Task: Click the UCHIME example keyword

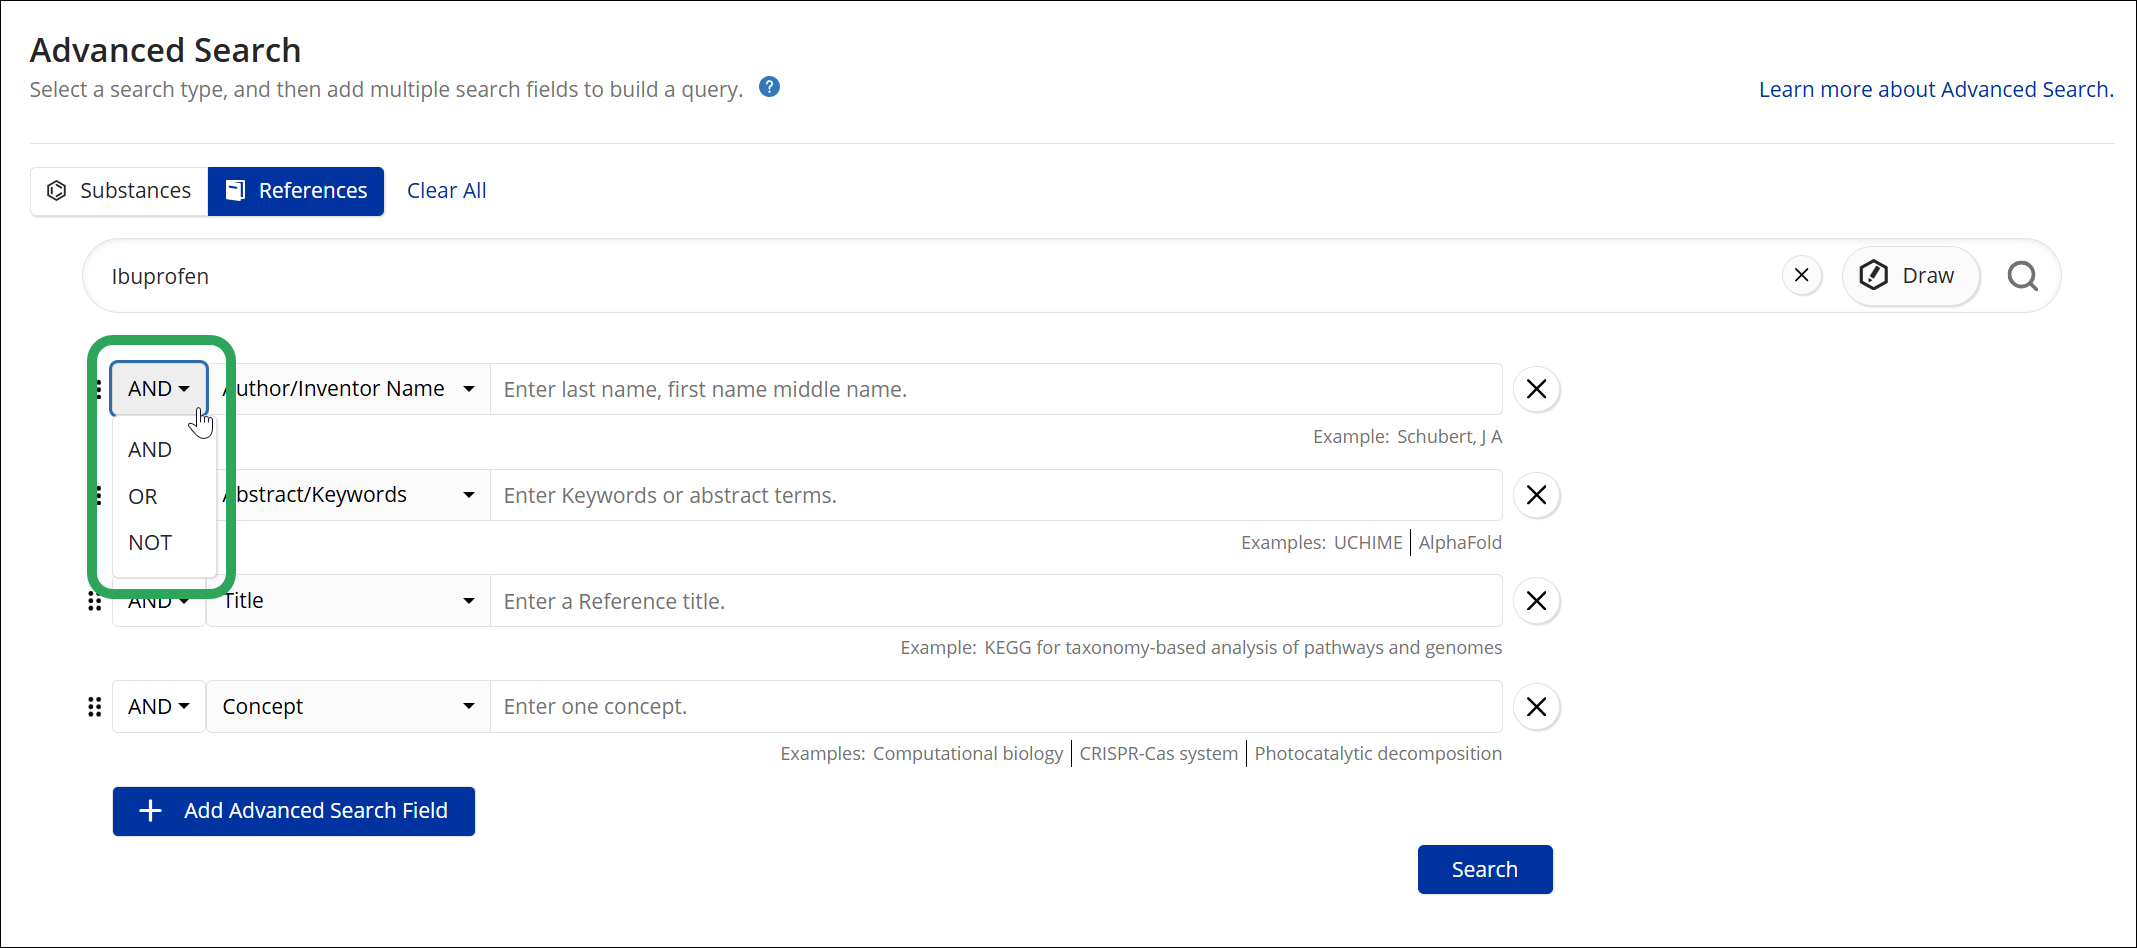Action: point(1368,542)
